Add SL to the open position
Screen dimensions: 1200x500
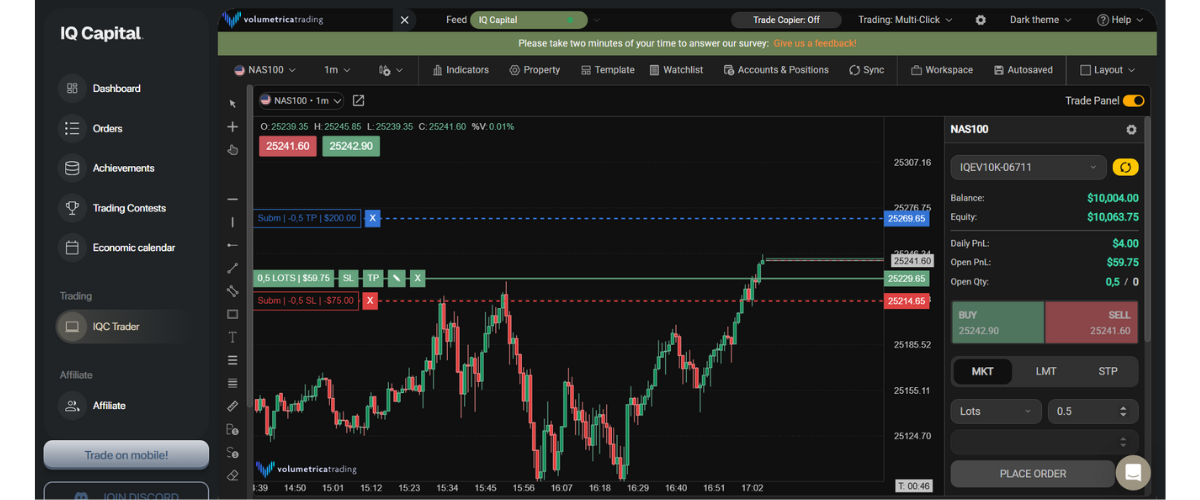pyautogui.click(x=348, y=278)
